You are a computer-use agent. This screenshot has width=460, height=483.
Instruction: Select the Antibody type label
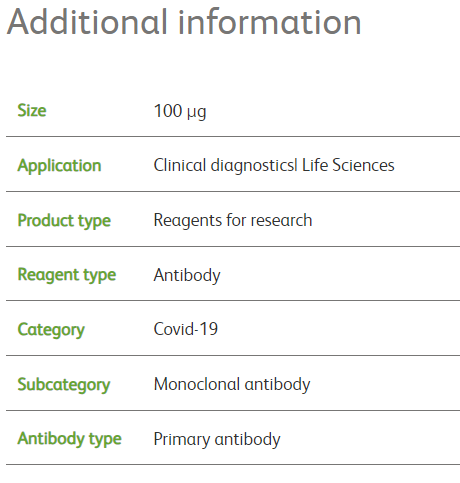tap(69, 439)
